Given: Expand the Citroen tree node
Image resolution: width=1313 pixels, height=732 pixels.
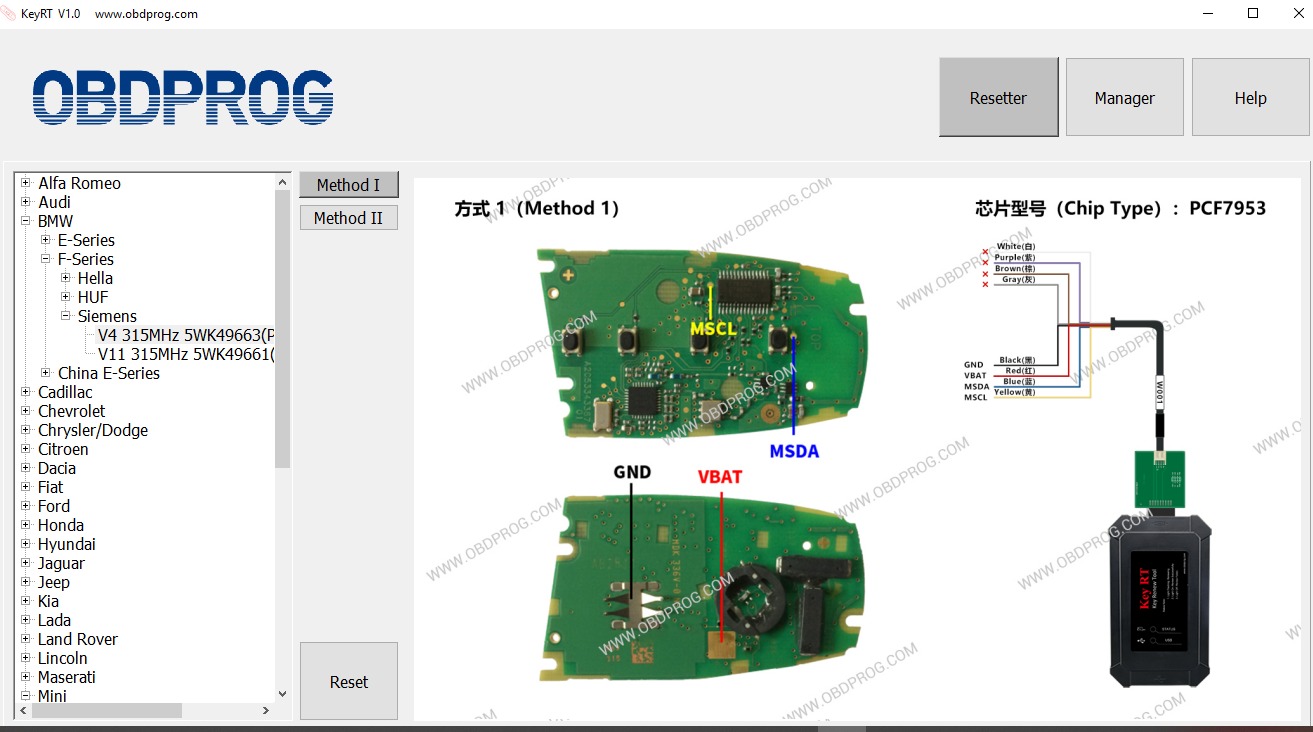Looking at the screenshot, I should (x=26, y=449).
